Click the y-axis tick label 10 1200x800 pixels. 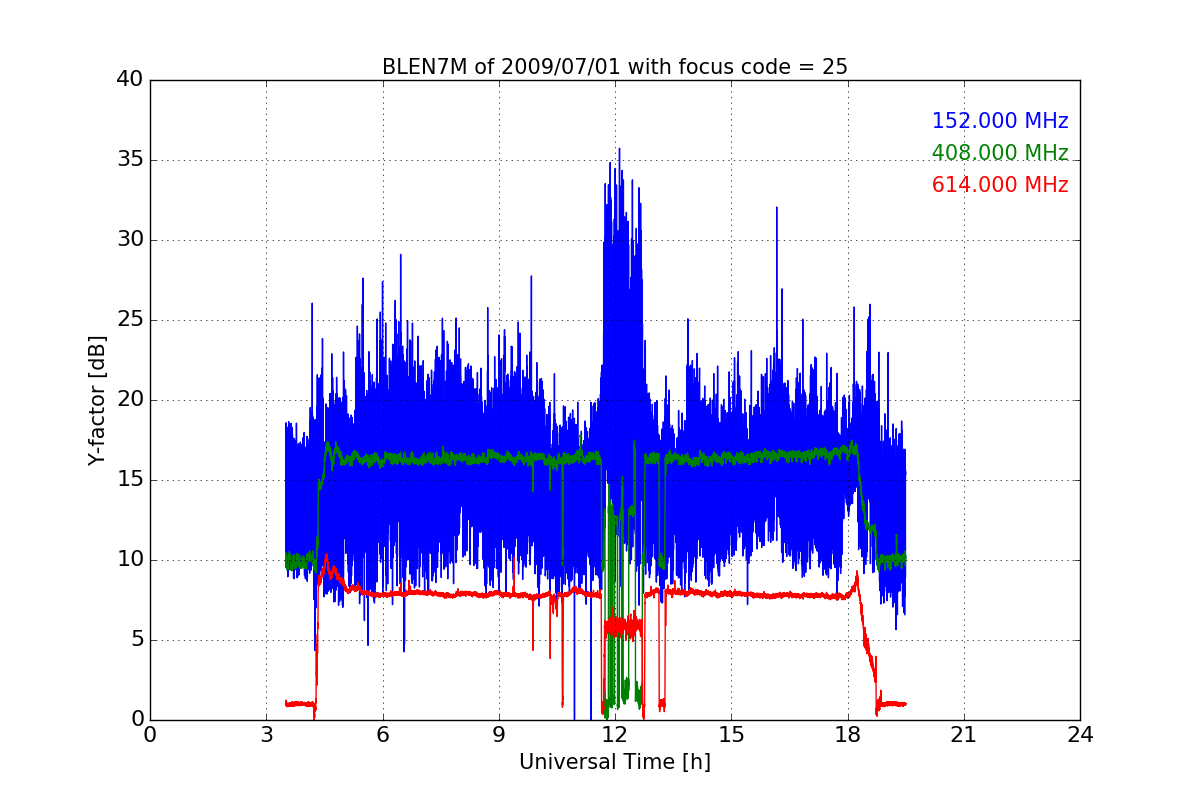(x=130, y=560)
